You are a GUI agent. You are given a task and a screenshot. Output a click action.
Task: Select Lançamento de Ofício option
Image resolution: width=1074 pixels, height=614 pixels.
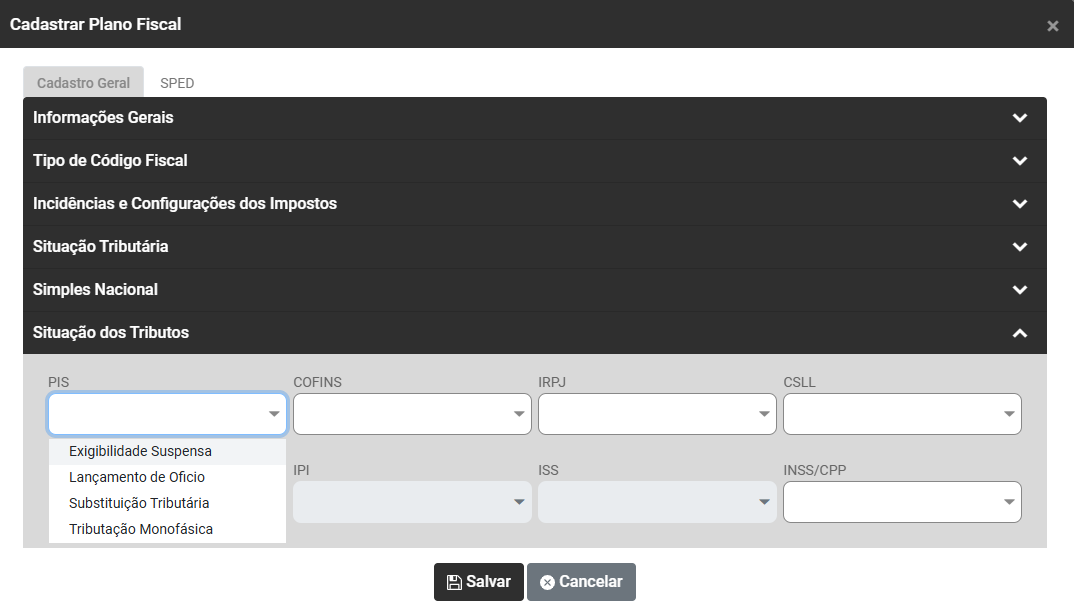click(137, 477)
